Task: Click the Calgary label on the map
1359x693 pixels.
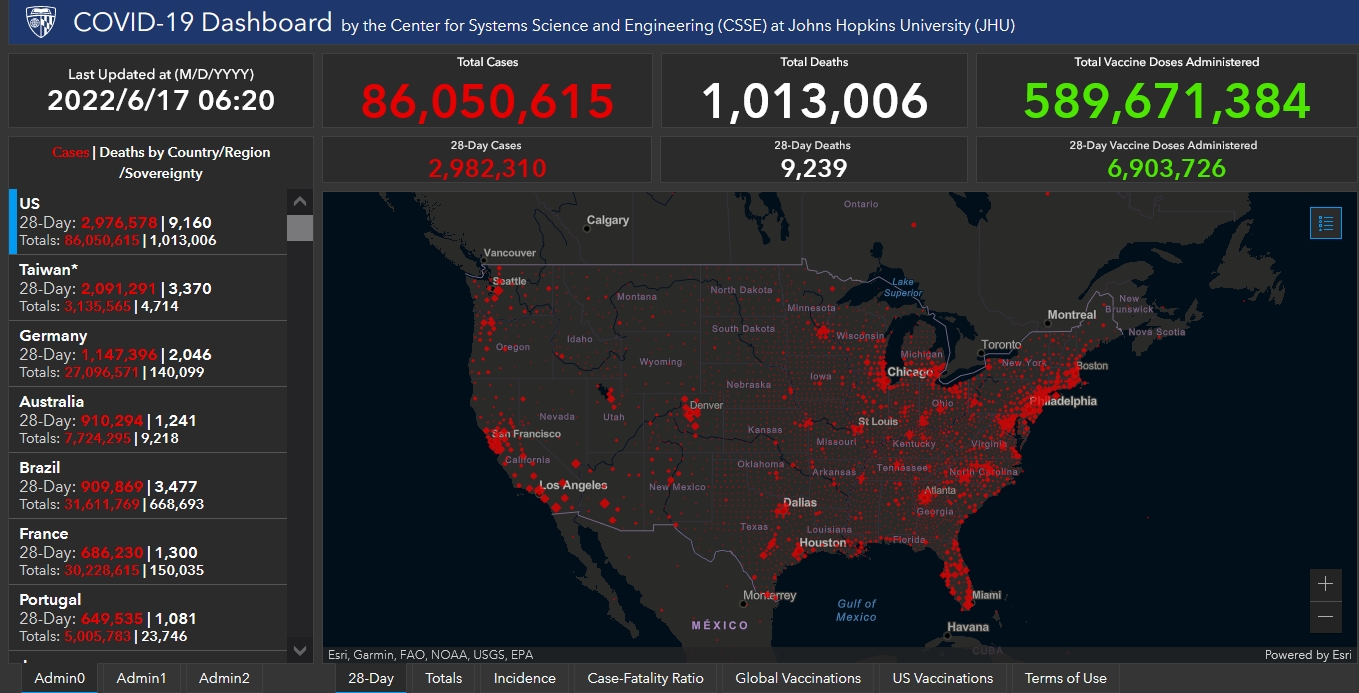Action: 608,220
